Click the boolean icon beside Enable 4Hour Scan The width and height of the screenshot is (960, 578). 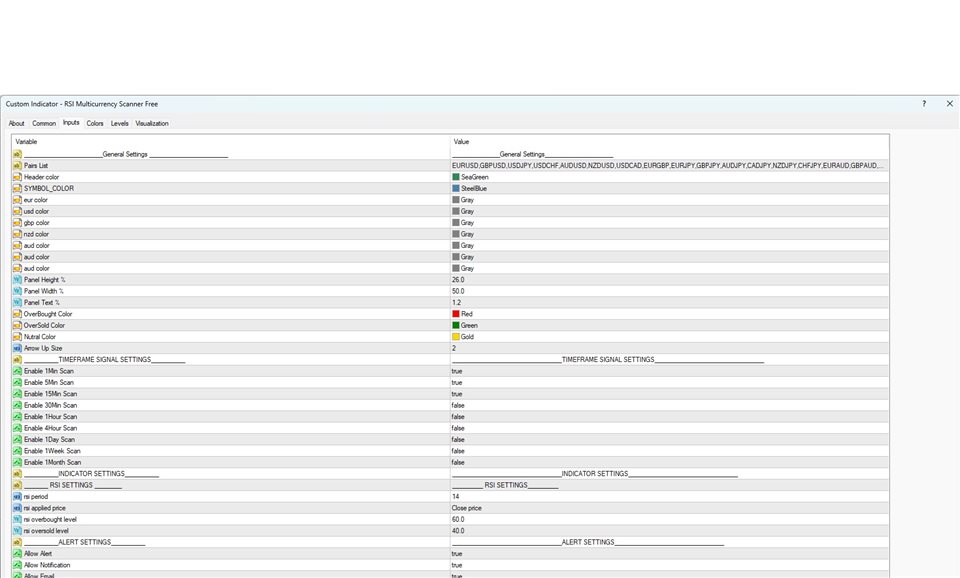pos(17,428)
